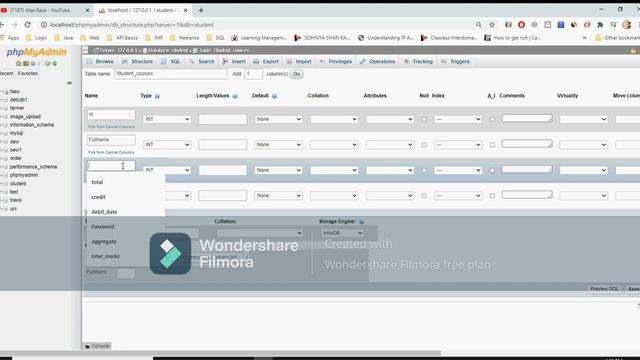
Task: Click 'Pick from Central Columns' under Fullname
Action: (x=111, y=152)
